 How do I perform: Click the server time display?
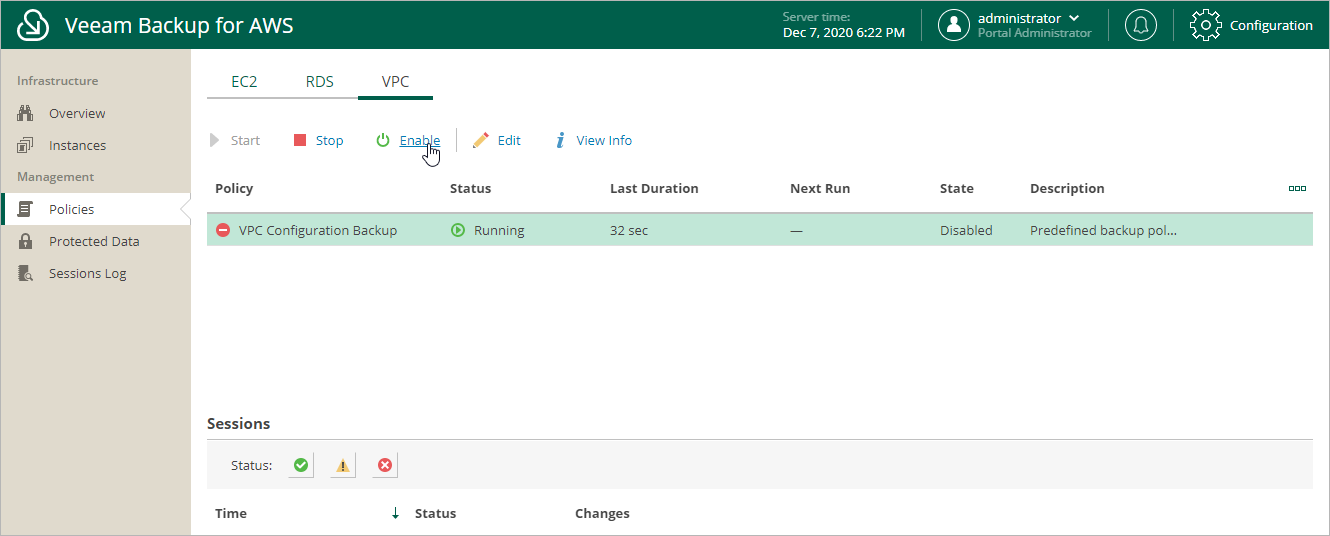(843, 25)
